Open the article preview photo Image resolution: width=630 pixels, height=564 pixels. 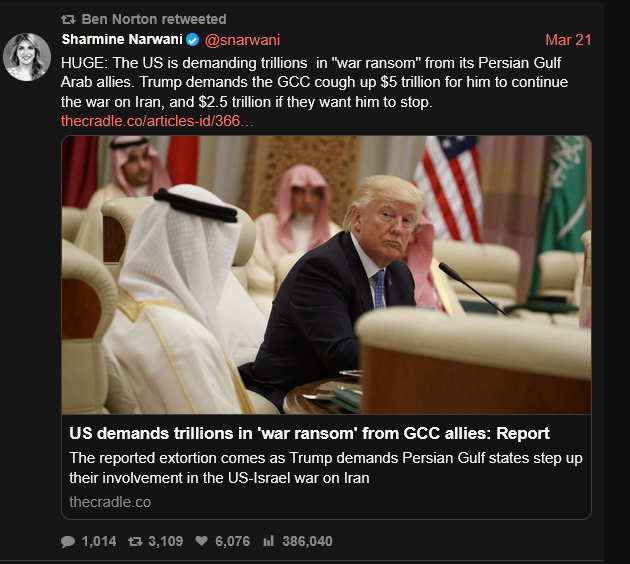pos(326,275)
